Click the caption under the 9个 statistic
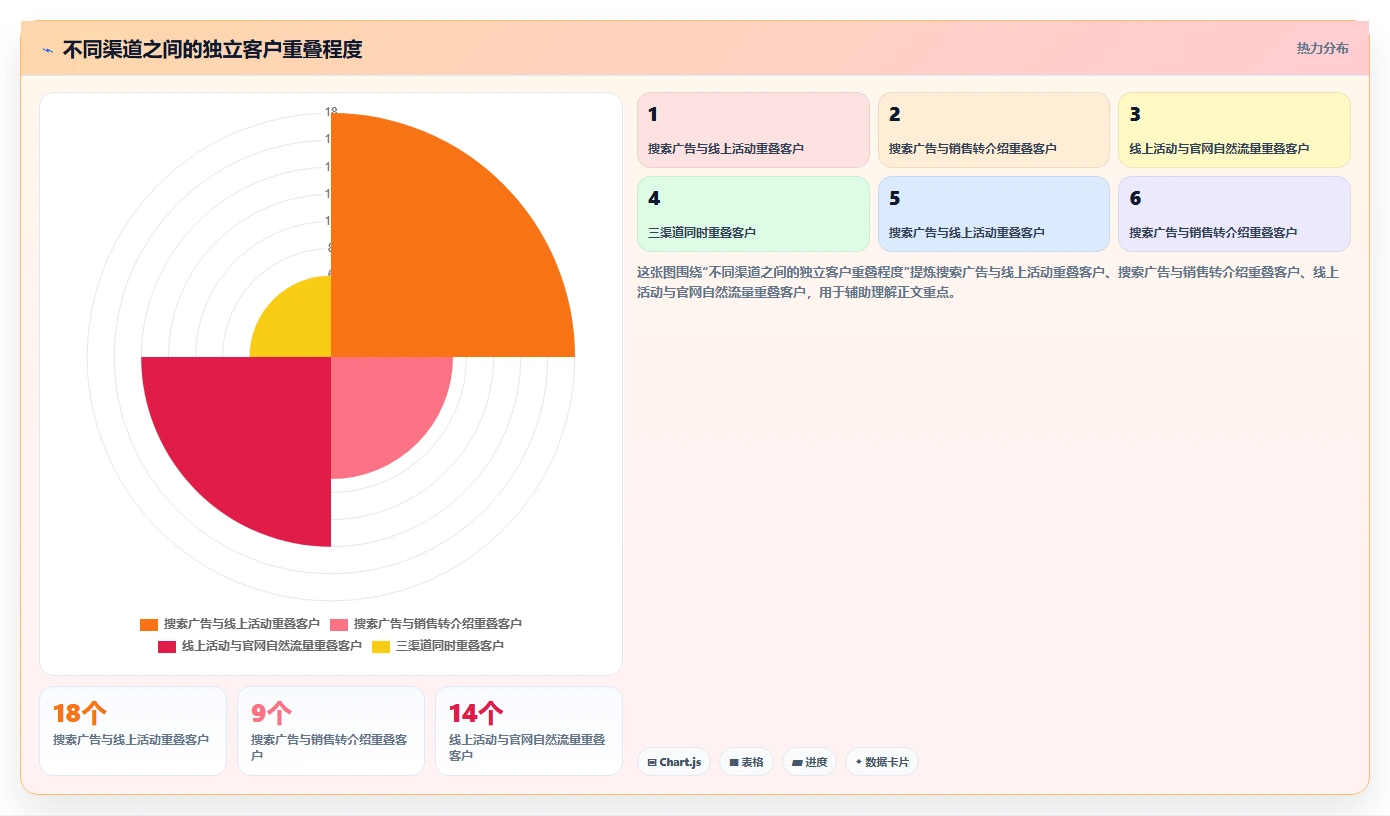This screenshot has height=816, width=1390. point(329,748)
